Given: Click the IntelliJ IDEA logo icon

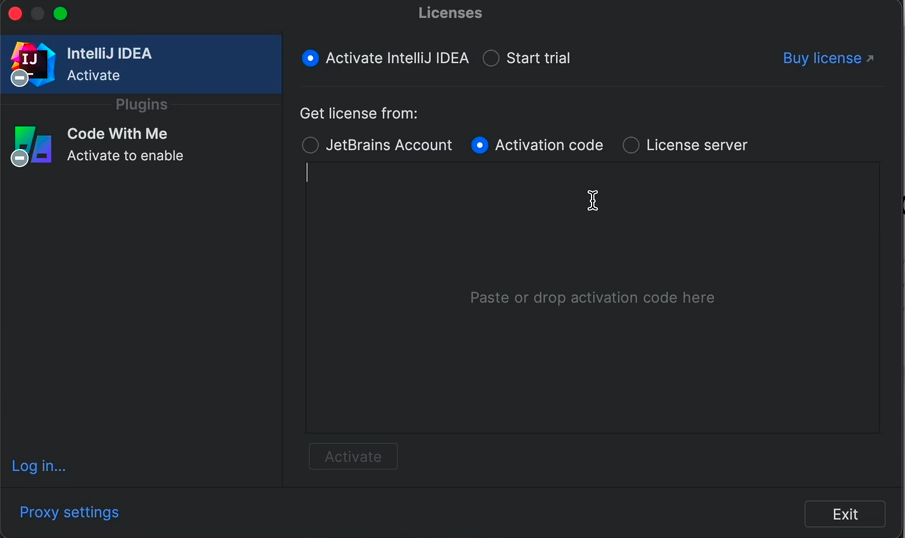Looking at the screenshot, I should click(33, 63).
